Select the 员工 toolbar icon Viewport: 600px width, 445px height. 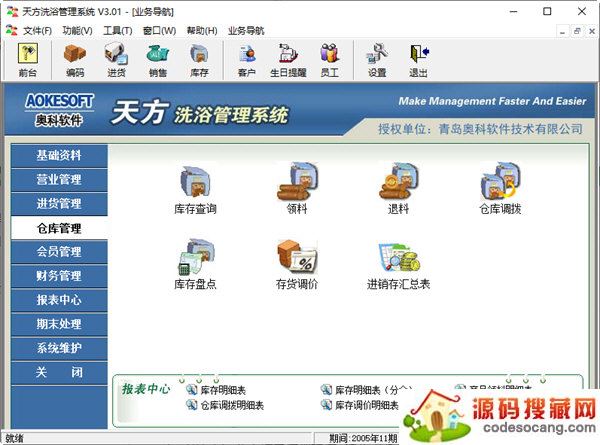pos(329,60)
